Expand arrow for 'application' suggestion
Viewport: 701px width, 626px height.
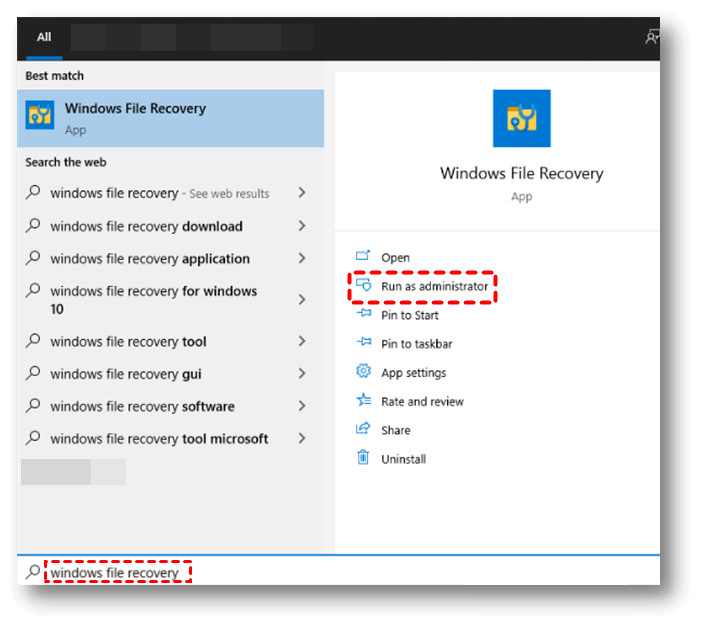pos(302,258)
